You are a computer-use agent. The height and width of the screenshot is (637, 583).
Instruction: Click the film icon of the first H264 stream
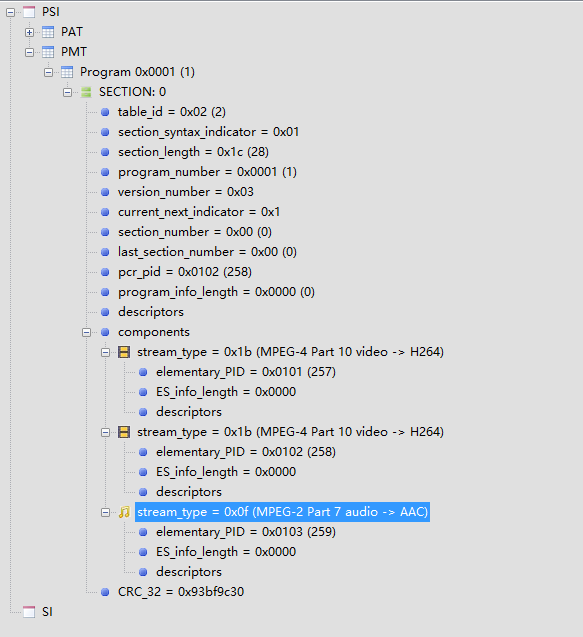(124, 352)
